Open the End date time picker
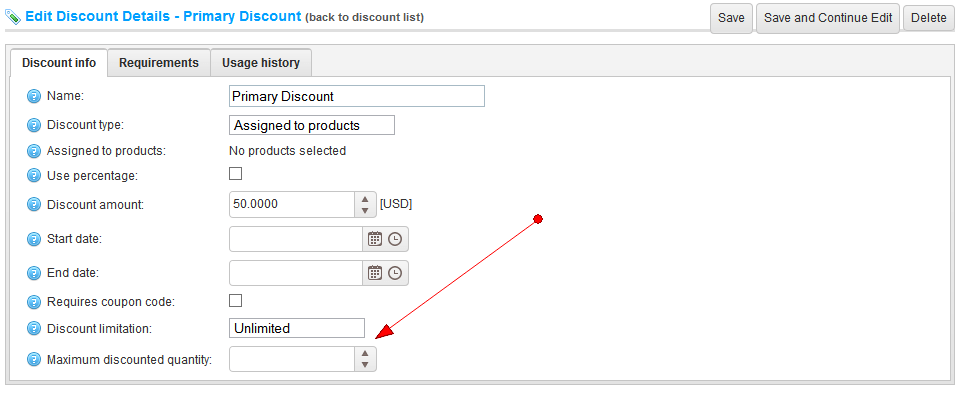 point(396,273)
